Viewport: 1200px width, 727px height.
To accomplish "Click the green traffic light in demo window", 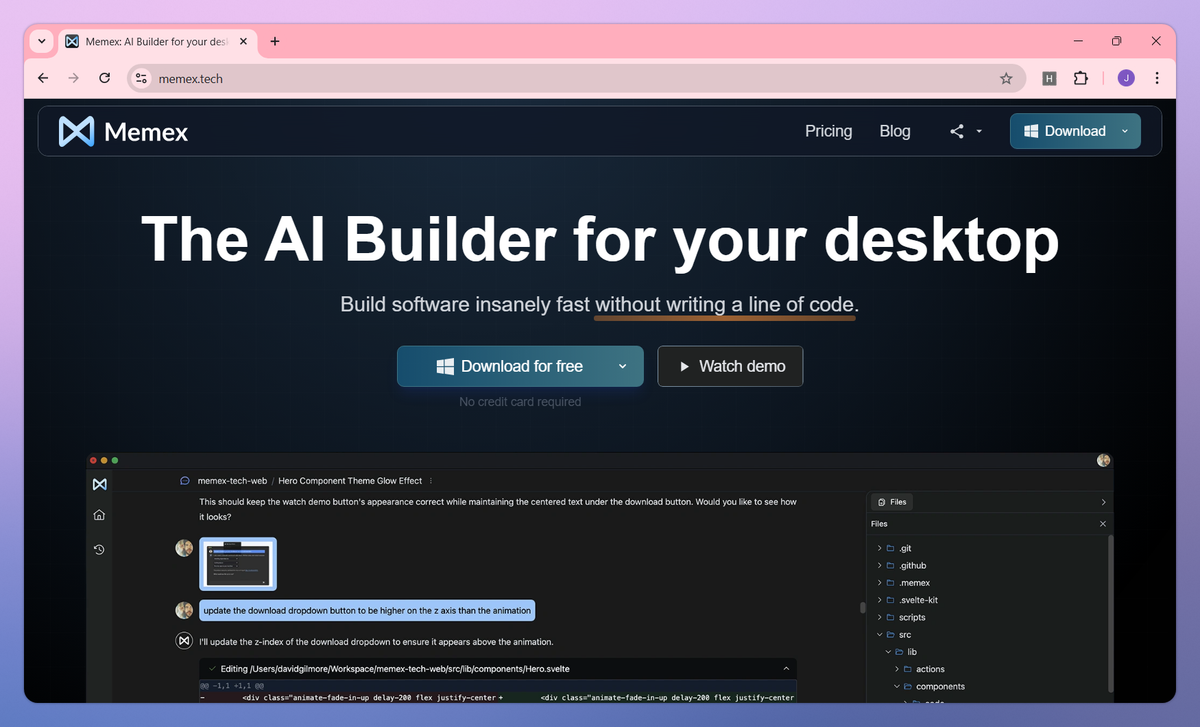I will (115, 460).
